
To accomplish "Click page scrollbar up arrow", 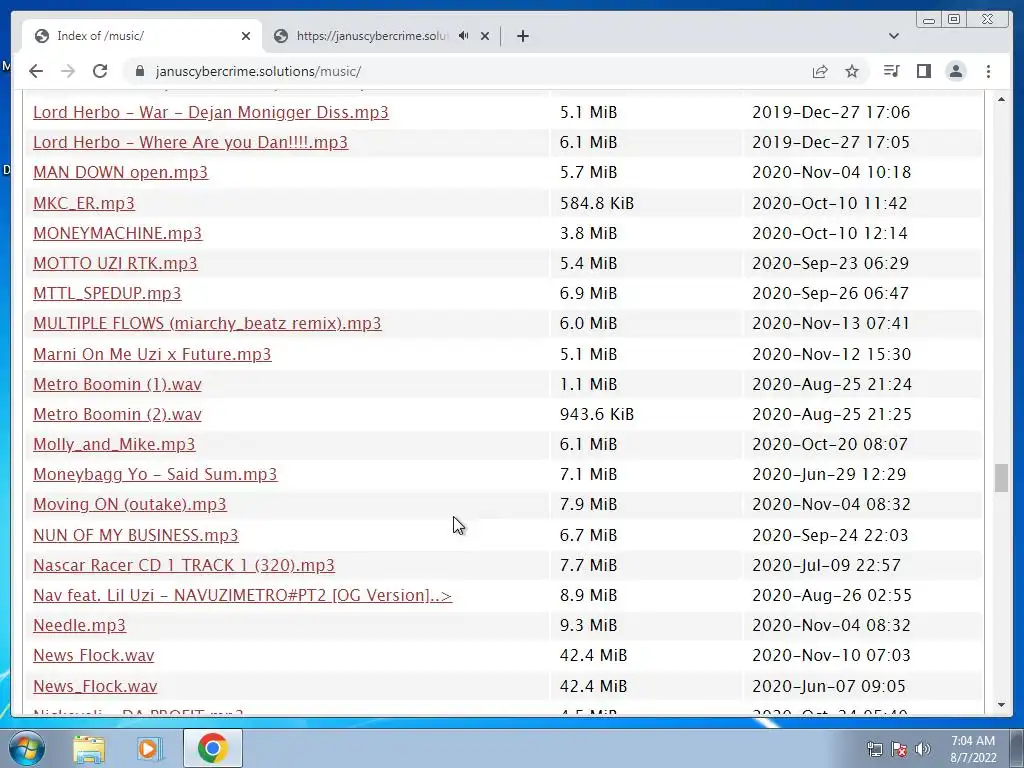I will [1001, 99].
